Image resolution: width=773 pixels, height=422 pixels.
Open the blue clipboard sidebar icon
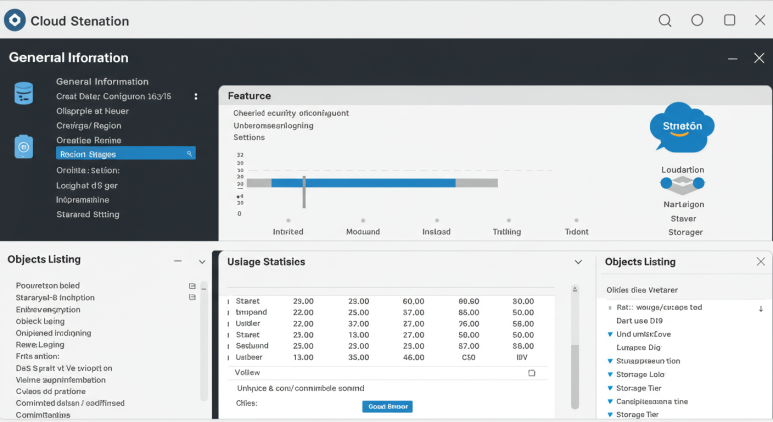pyautogui.click(x=24, y=146)
